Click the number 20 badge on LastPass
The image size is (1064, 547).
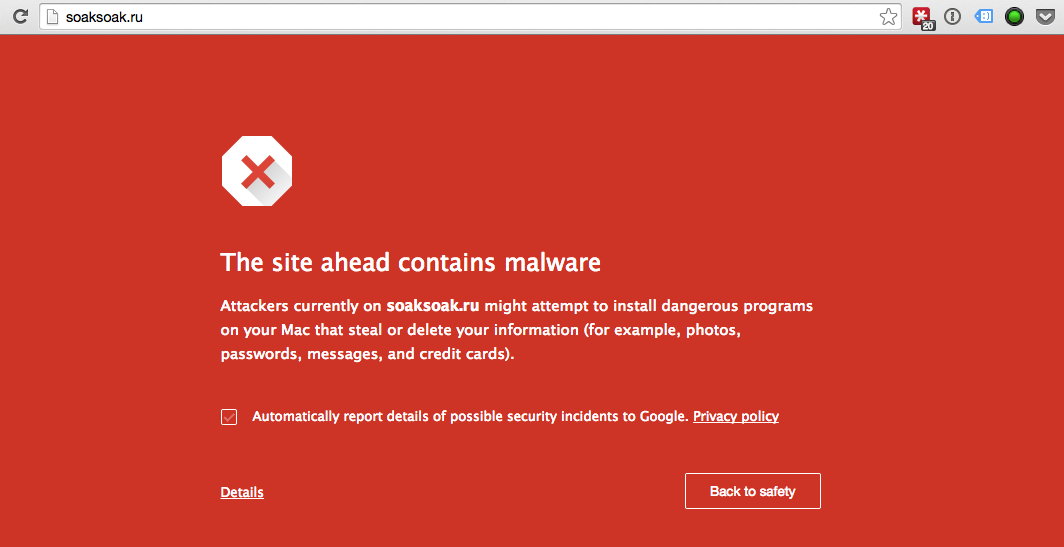pos(928,25)
